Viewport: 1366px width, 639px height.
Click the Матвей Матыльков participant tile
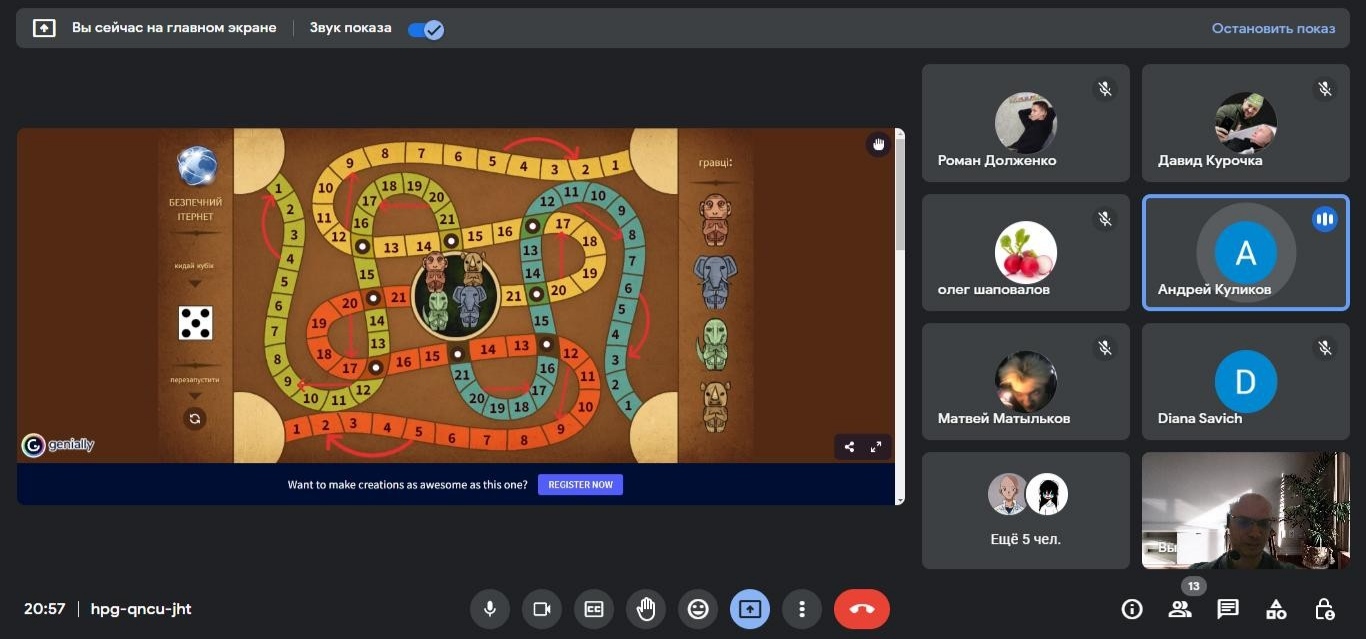click(1026, 381)
